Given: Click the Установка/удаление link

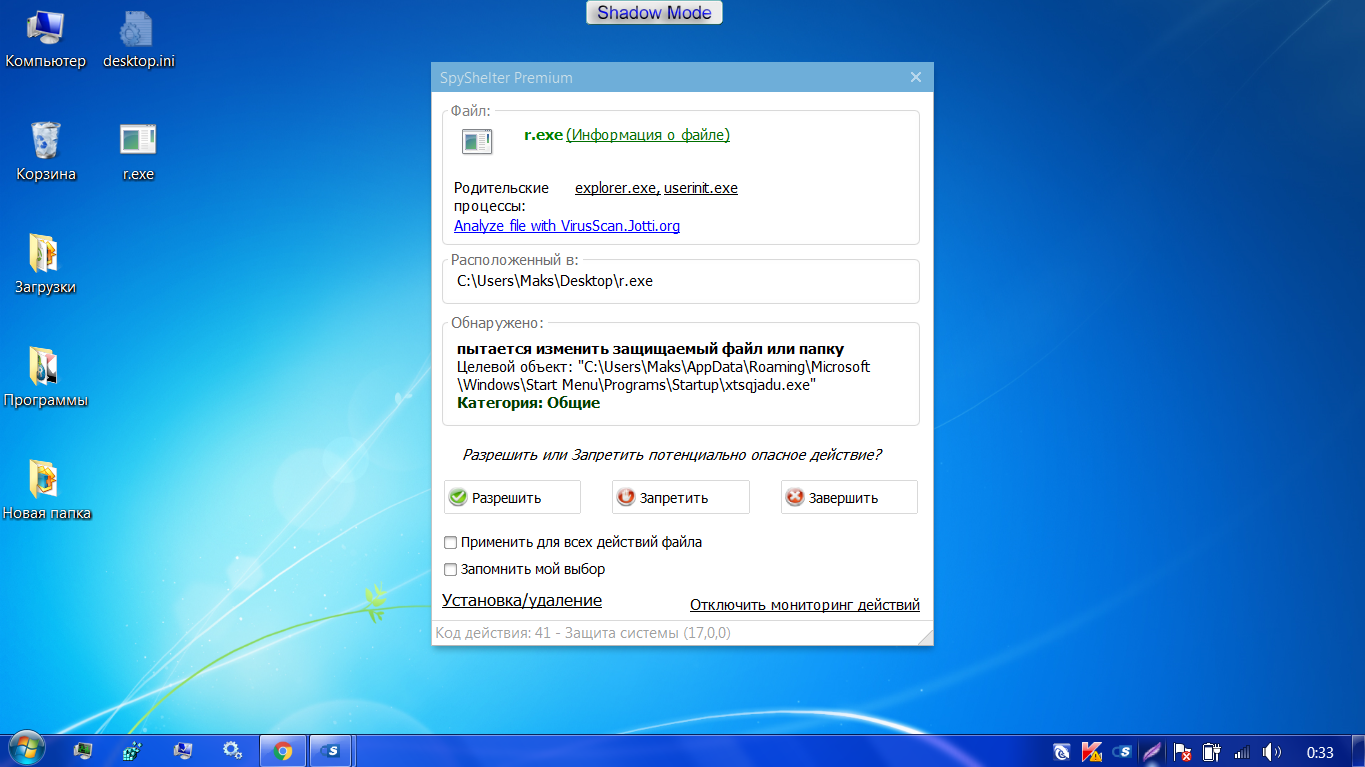Looking at the screenshot, I should [522, 601].
